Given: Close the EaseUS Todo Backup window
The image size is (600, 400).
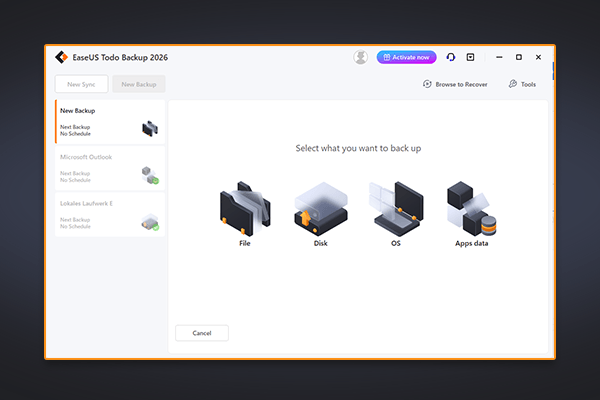Looking at the screenshot, I should [x=538, y=57].
